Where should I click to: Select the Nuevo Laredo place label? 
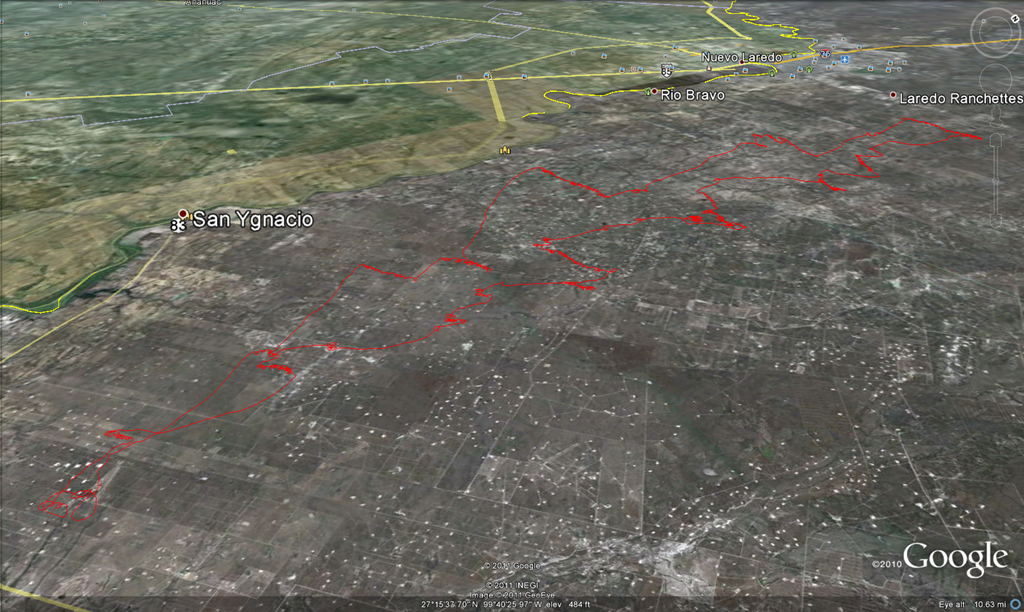(x=741, y=58)
